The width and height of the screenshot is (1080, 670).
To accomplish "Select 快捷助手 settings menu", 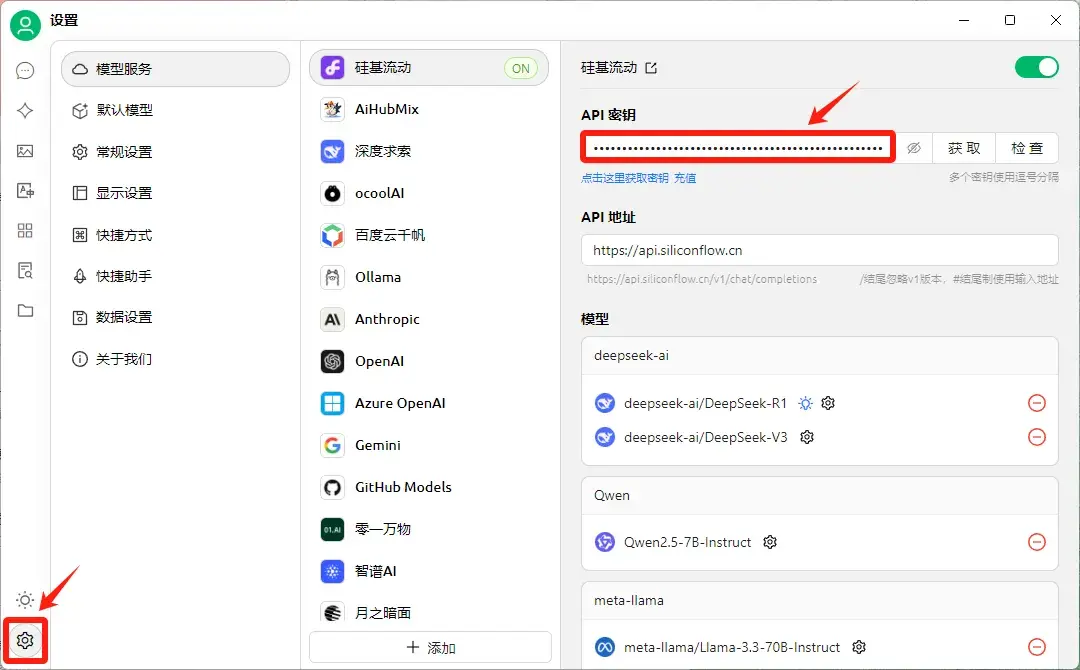I will 175,276.
